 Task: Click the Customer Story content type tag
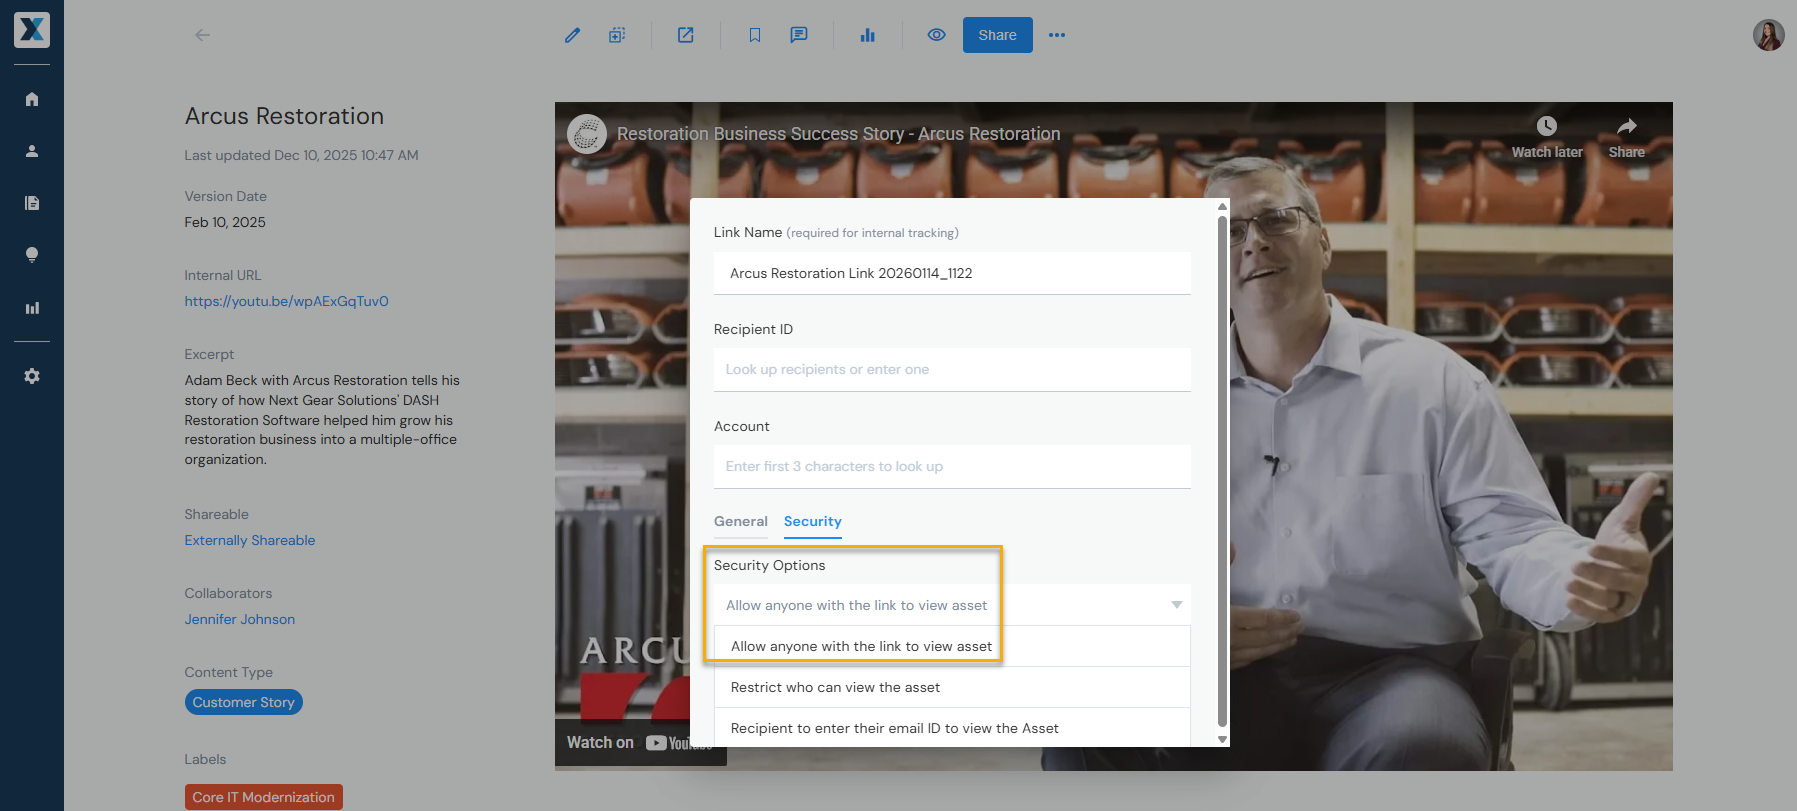point(244,702)
